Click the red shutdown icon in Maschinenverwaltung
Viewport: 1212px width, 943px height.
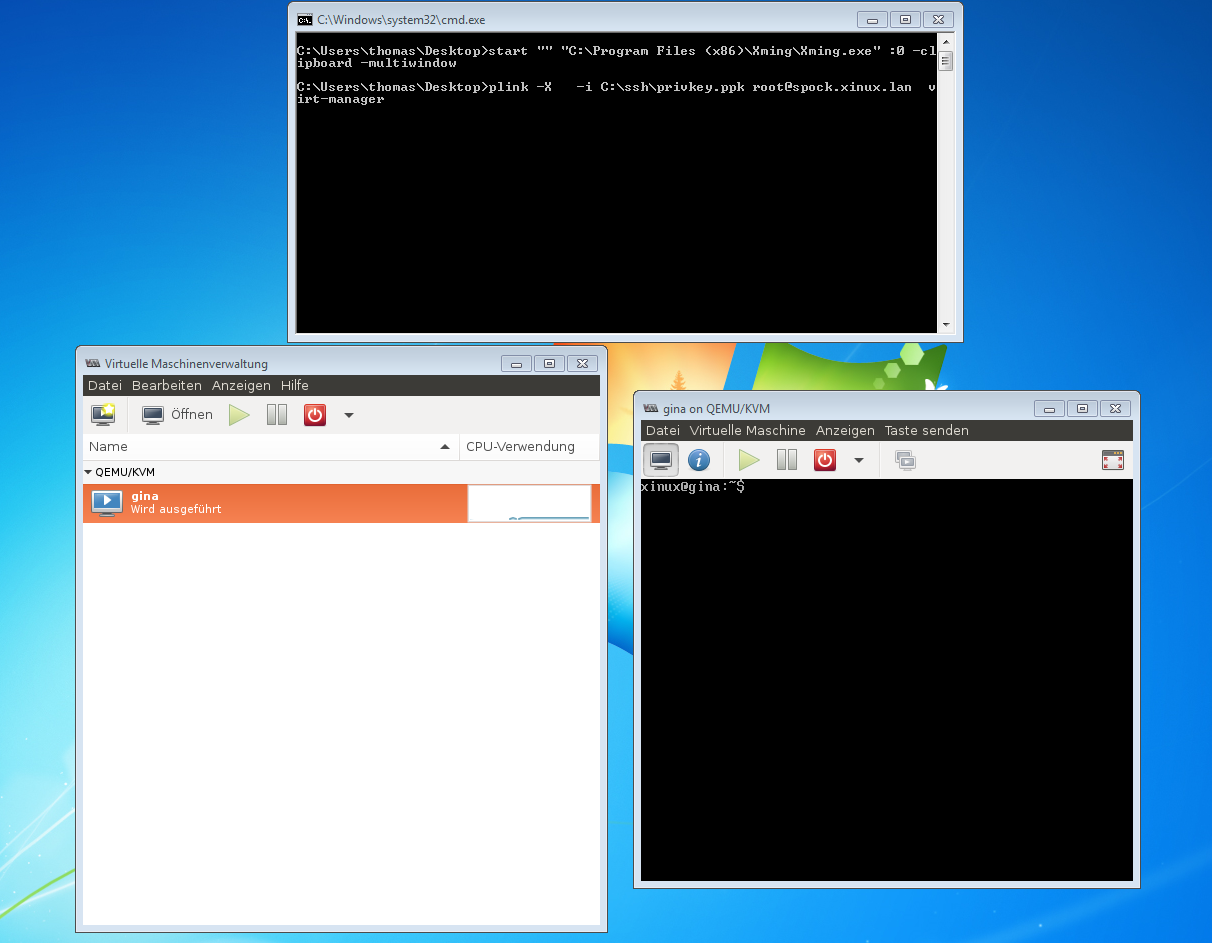coord(315,415)
